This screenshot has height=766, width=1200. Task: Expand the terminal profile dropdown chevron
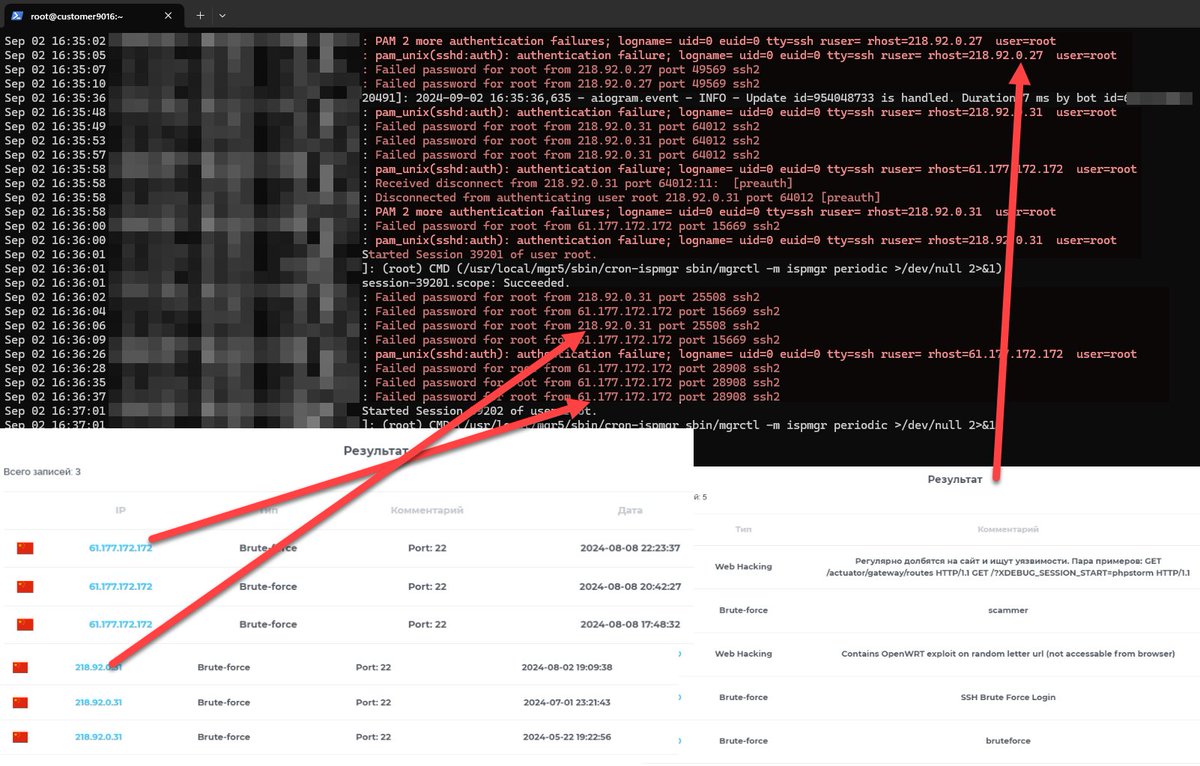point(222,15)
